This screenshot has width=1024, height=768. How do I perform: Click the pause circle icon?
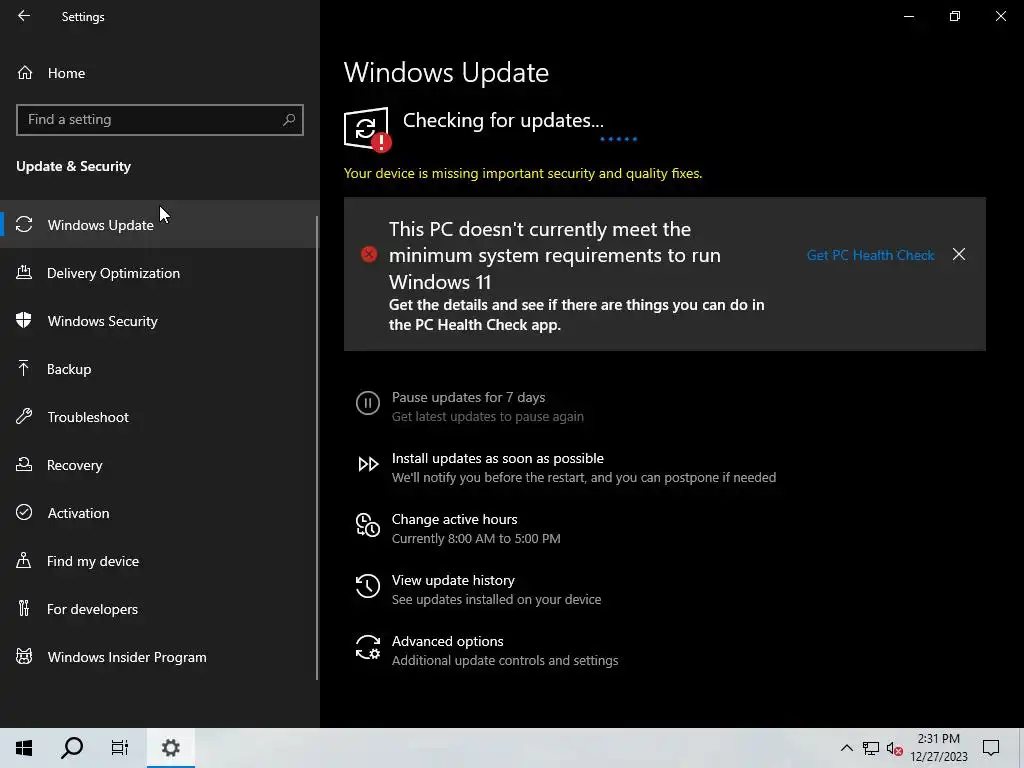[x=368, y=403]
